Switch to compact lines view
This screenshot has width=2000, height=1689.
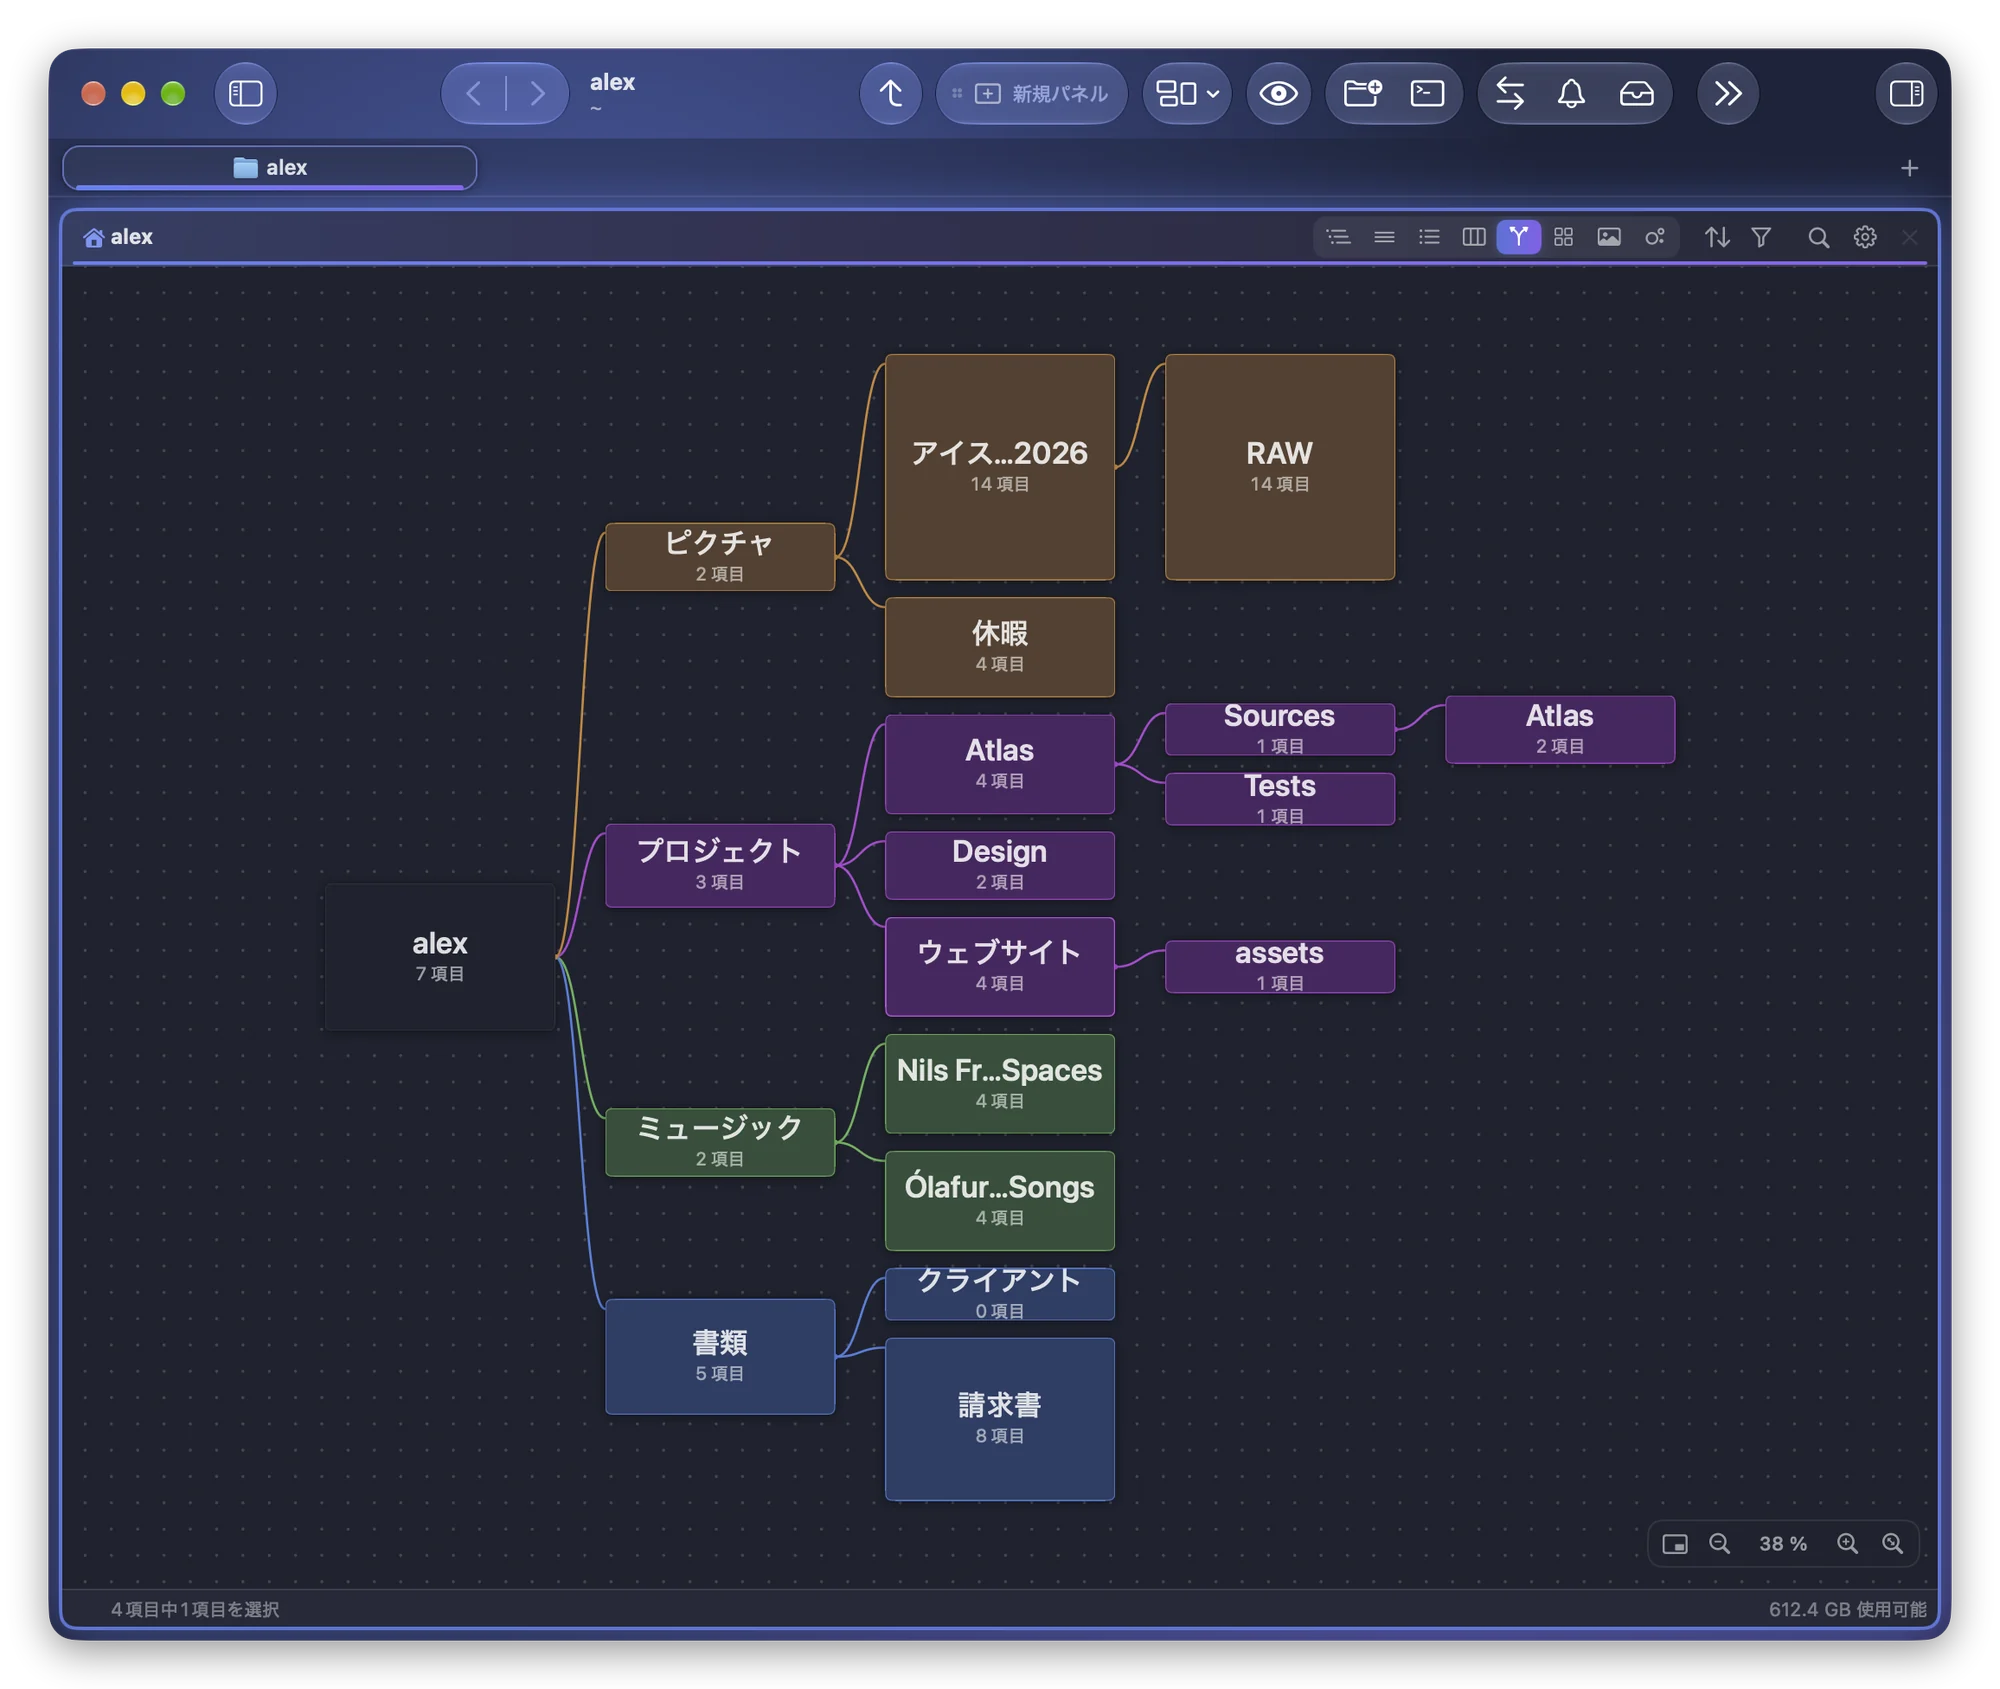[1384, 237]
